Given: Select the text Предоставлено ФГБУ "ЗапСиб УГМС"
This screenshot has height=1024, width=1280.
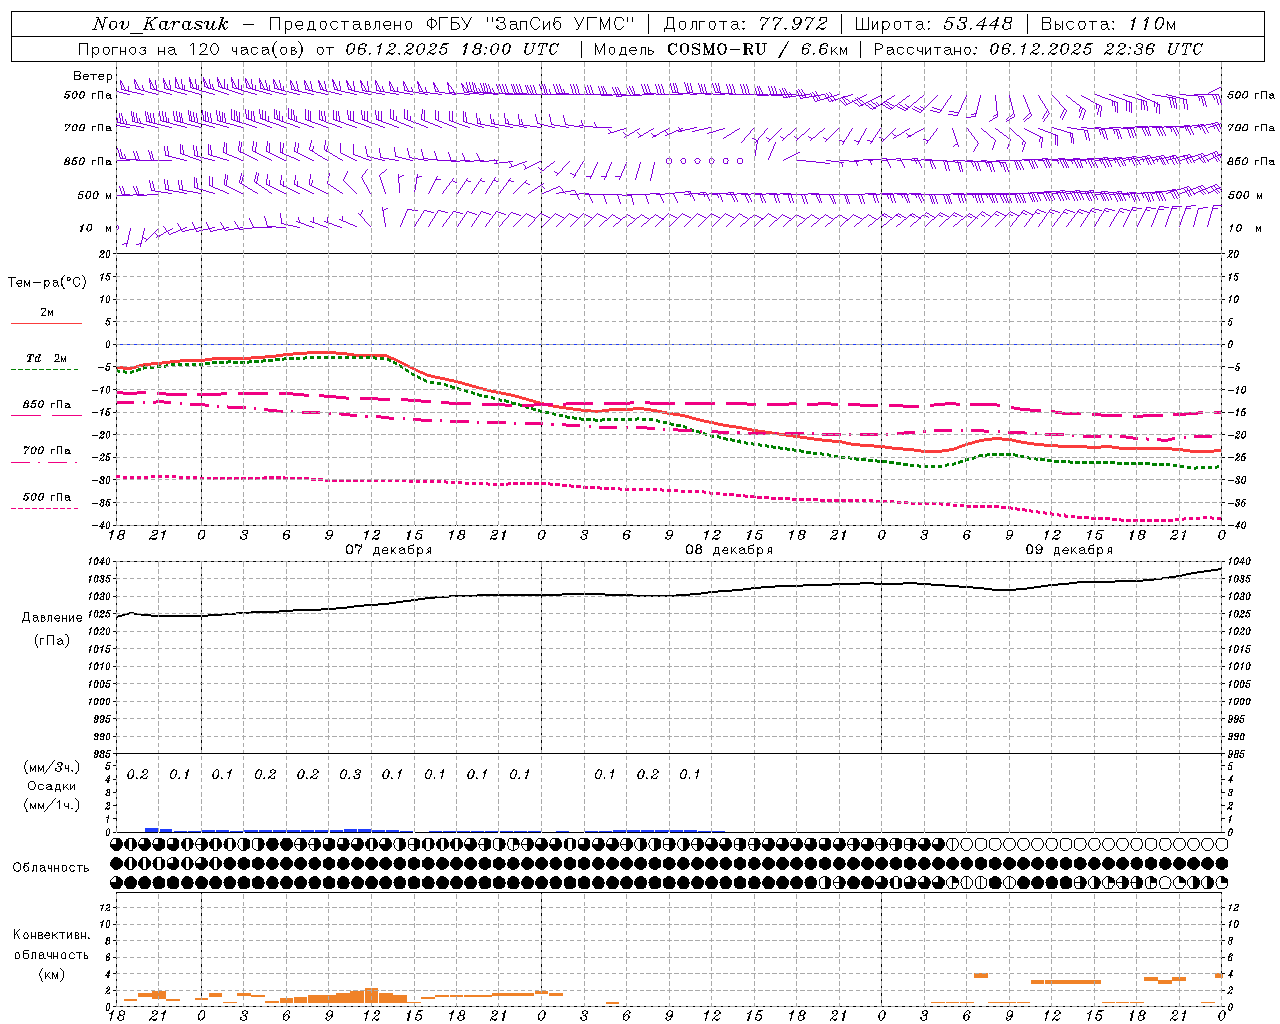Looking at the screenshot, I should pos(452,24).
